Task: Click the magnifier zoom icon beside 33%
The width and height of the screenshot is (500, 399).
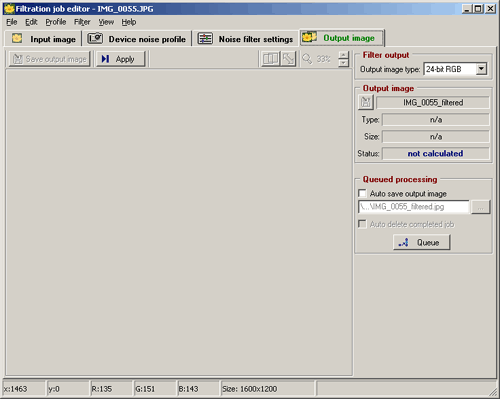Action: [x=307, y=59]
